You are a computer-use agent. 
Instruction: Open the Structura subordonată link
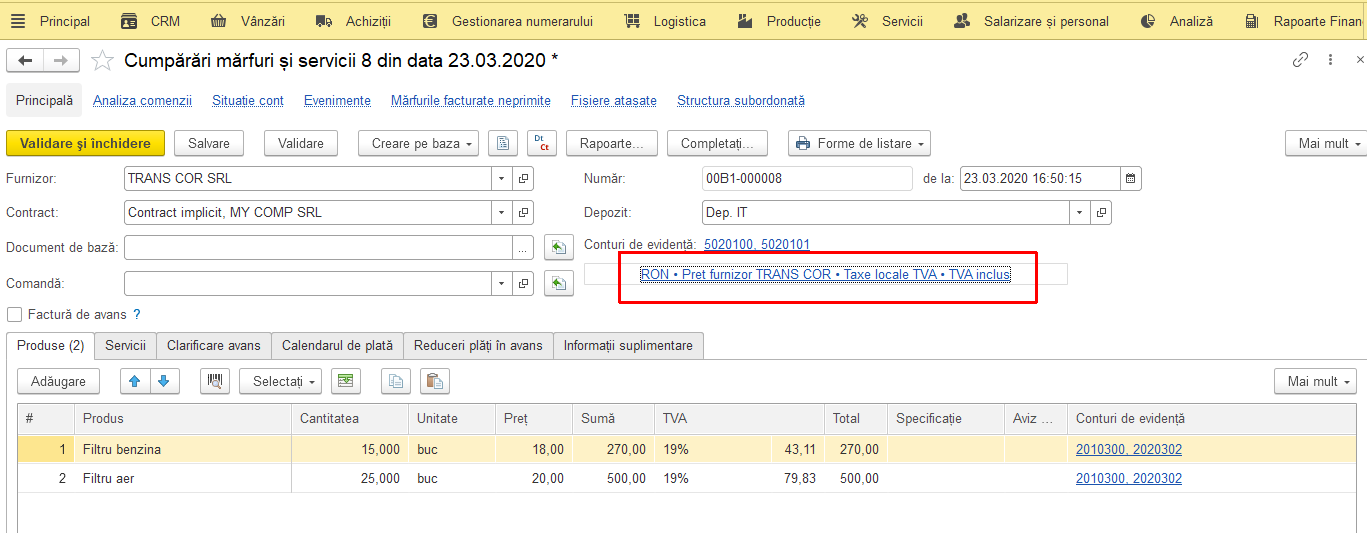tap(741, 100)
